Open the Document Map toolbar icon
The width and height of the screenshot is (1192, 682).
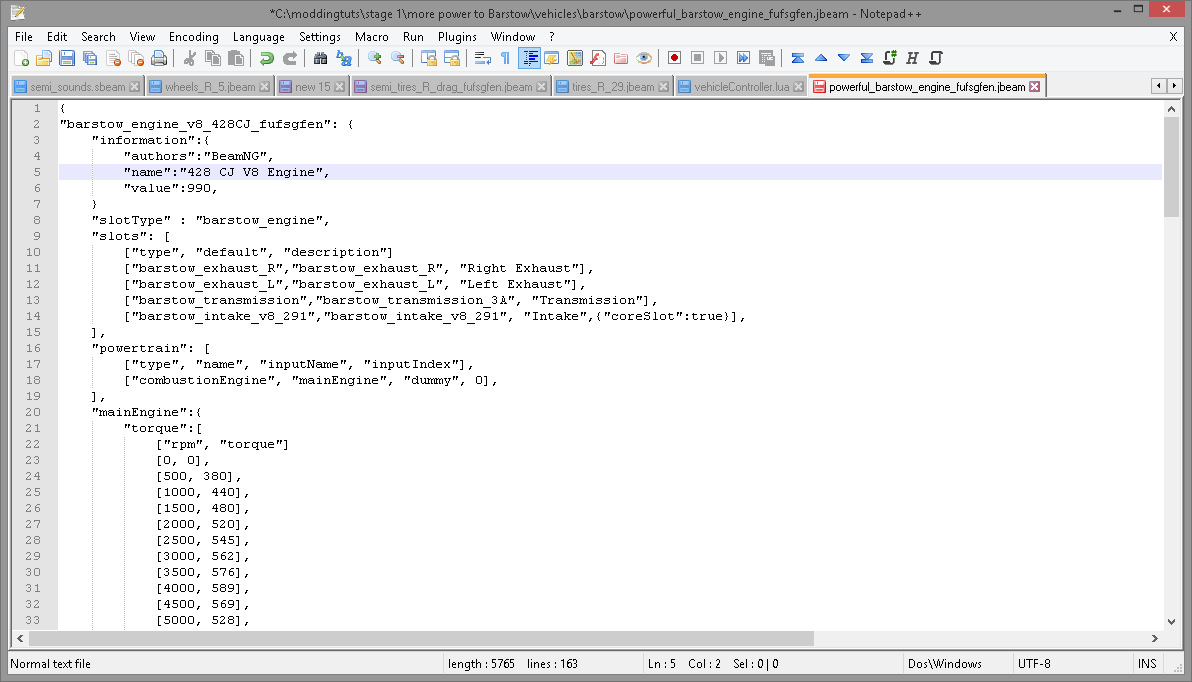[x=575, y=59]
